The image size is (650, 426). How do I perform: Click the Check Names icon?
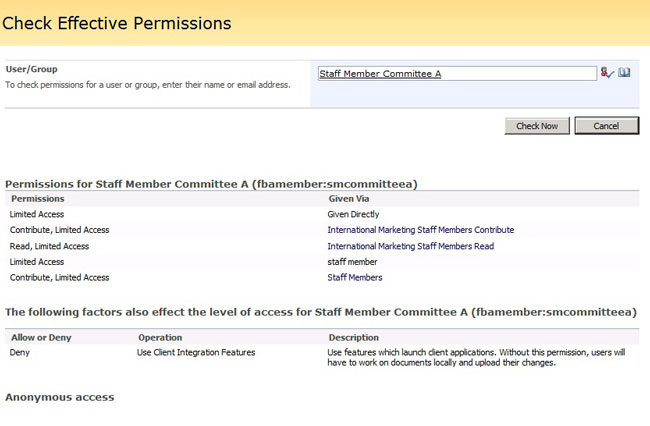point(606,73)
